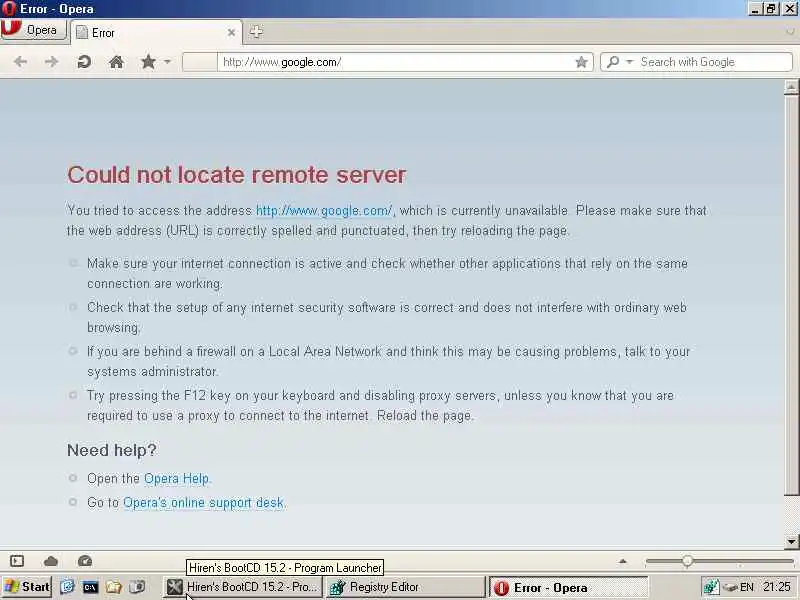Click the network tray icon

[711, 587]
